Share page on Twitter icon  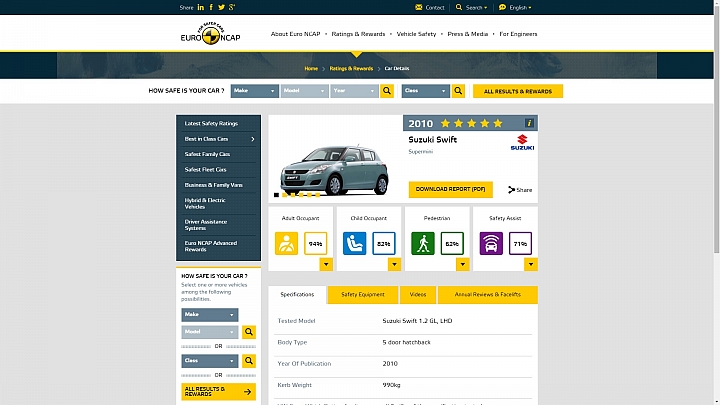point(221,7)
